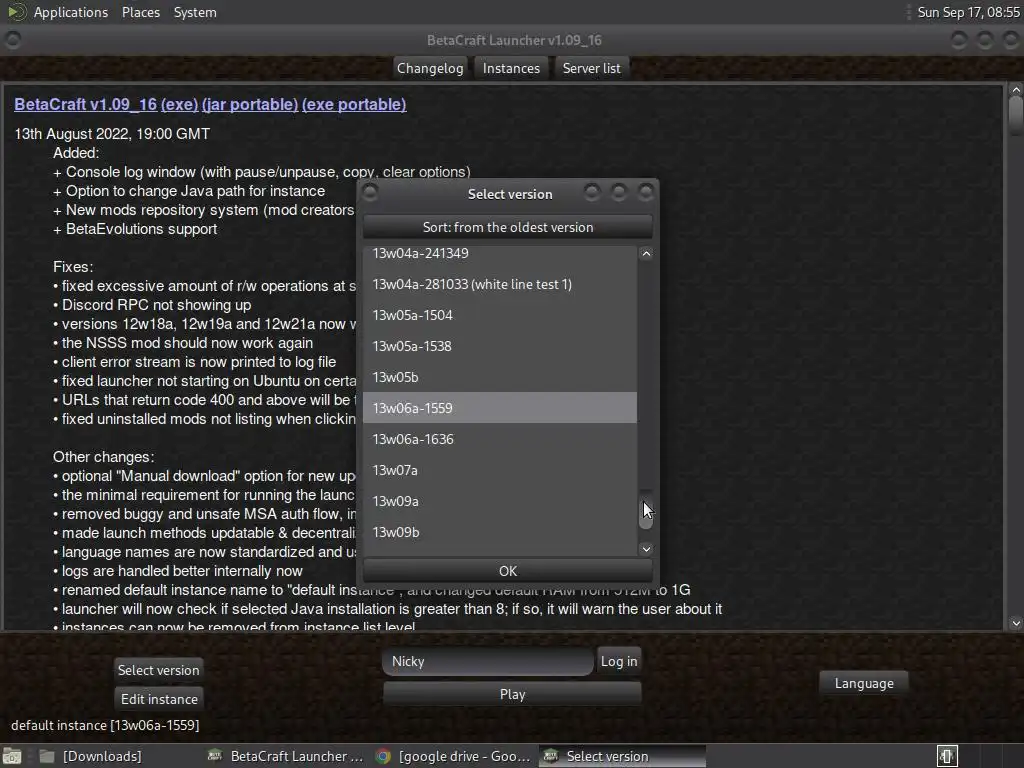Screen dimensions: 1024x768
Task: Select version 13w09b
Action: 500,532
